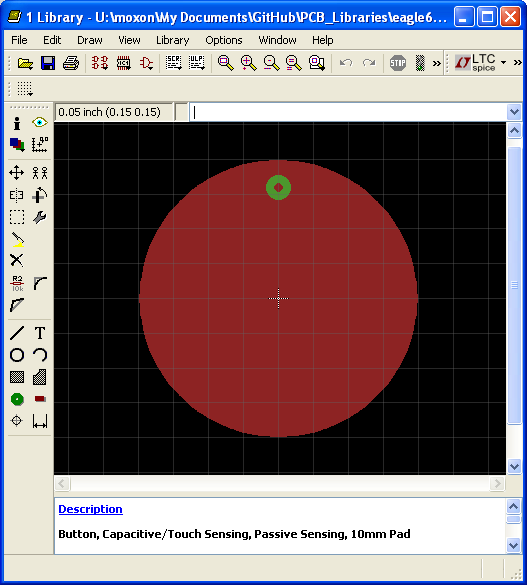Select the Polygon tool
Screen dimensions: 527x585
40,377
